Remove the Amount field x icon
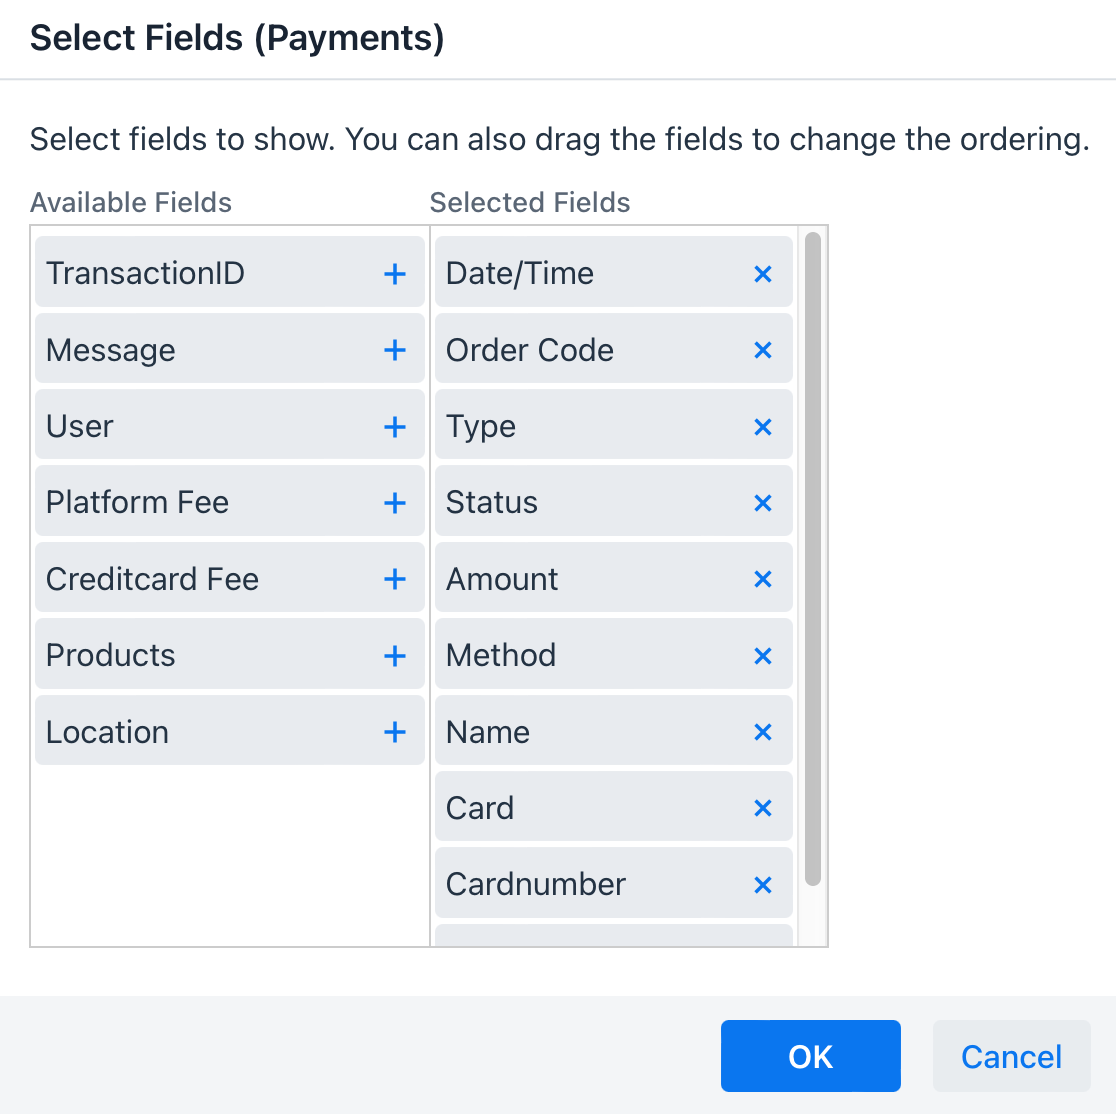 763,579
